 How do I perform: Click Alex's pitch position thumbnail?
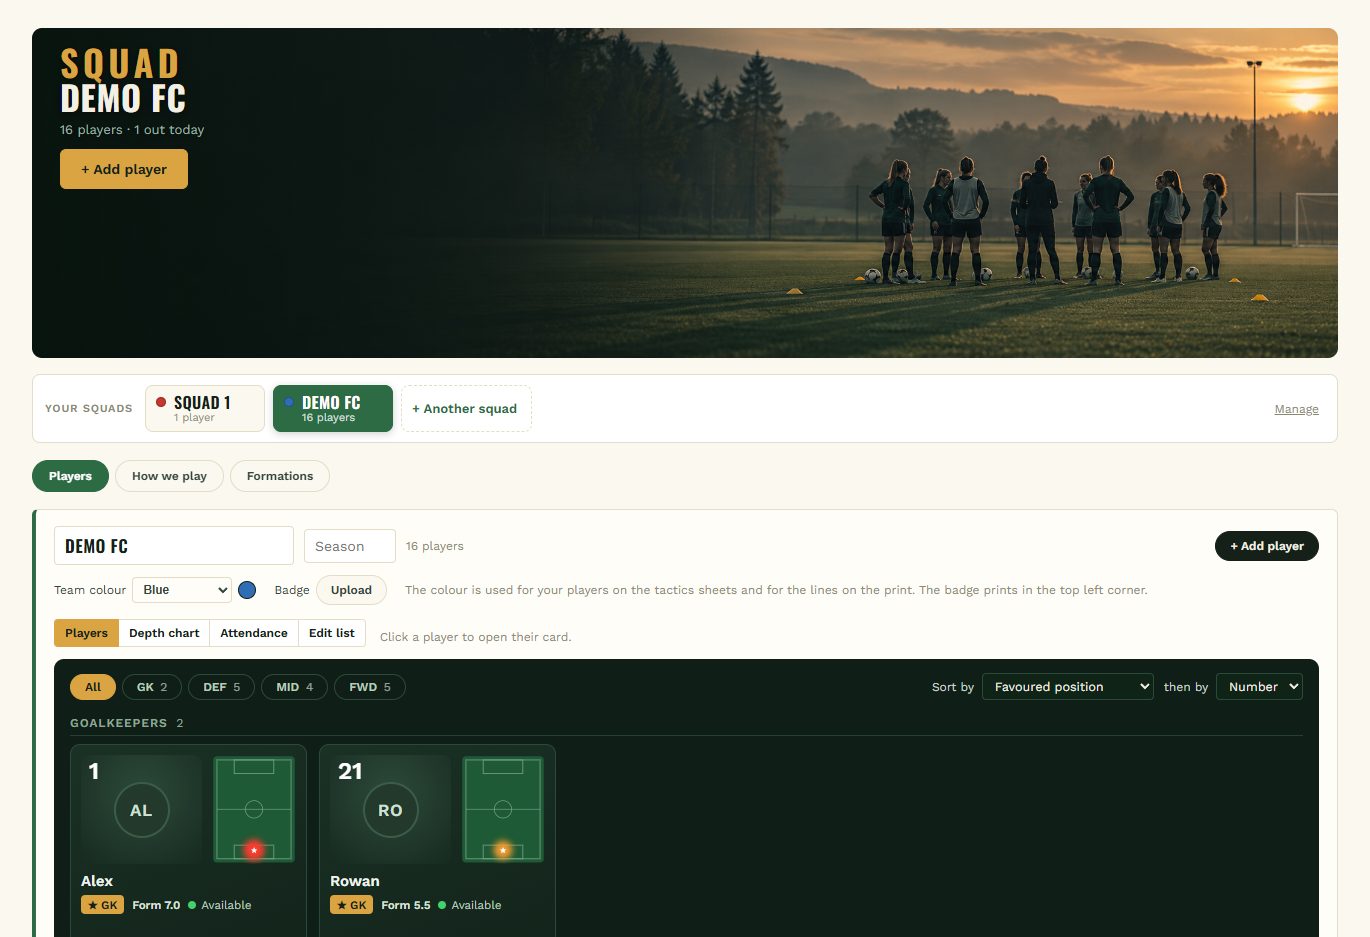[x=254, y=809]
